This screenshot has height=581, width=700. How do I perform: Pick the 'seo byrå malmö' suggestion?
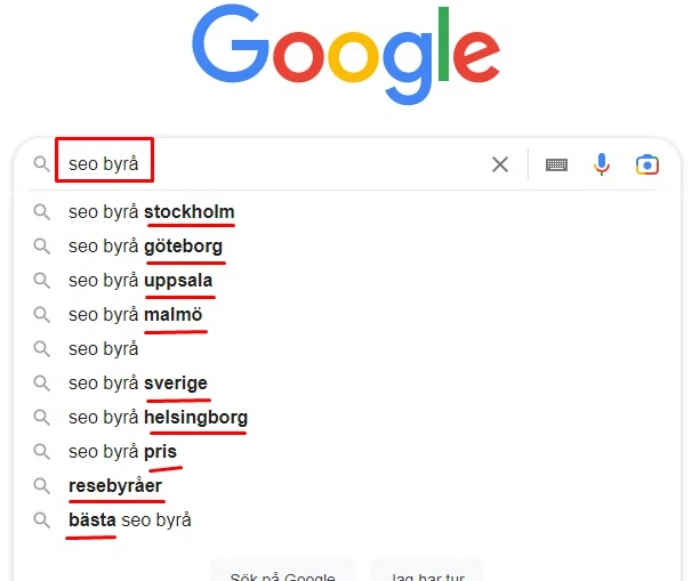pyautogui.click(x=135, y=315)
